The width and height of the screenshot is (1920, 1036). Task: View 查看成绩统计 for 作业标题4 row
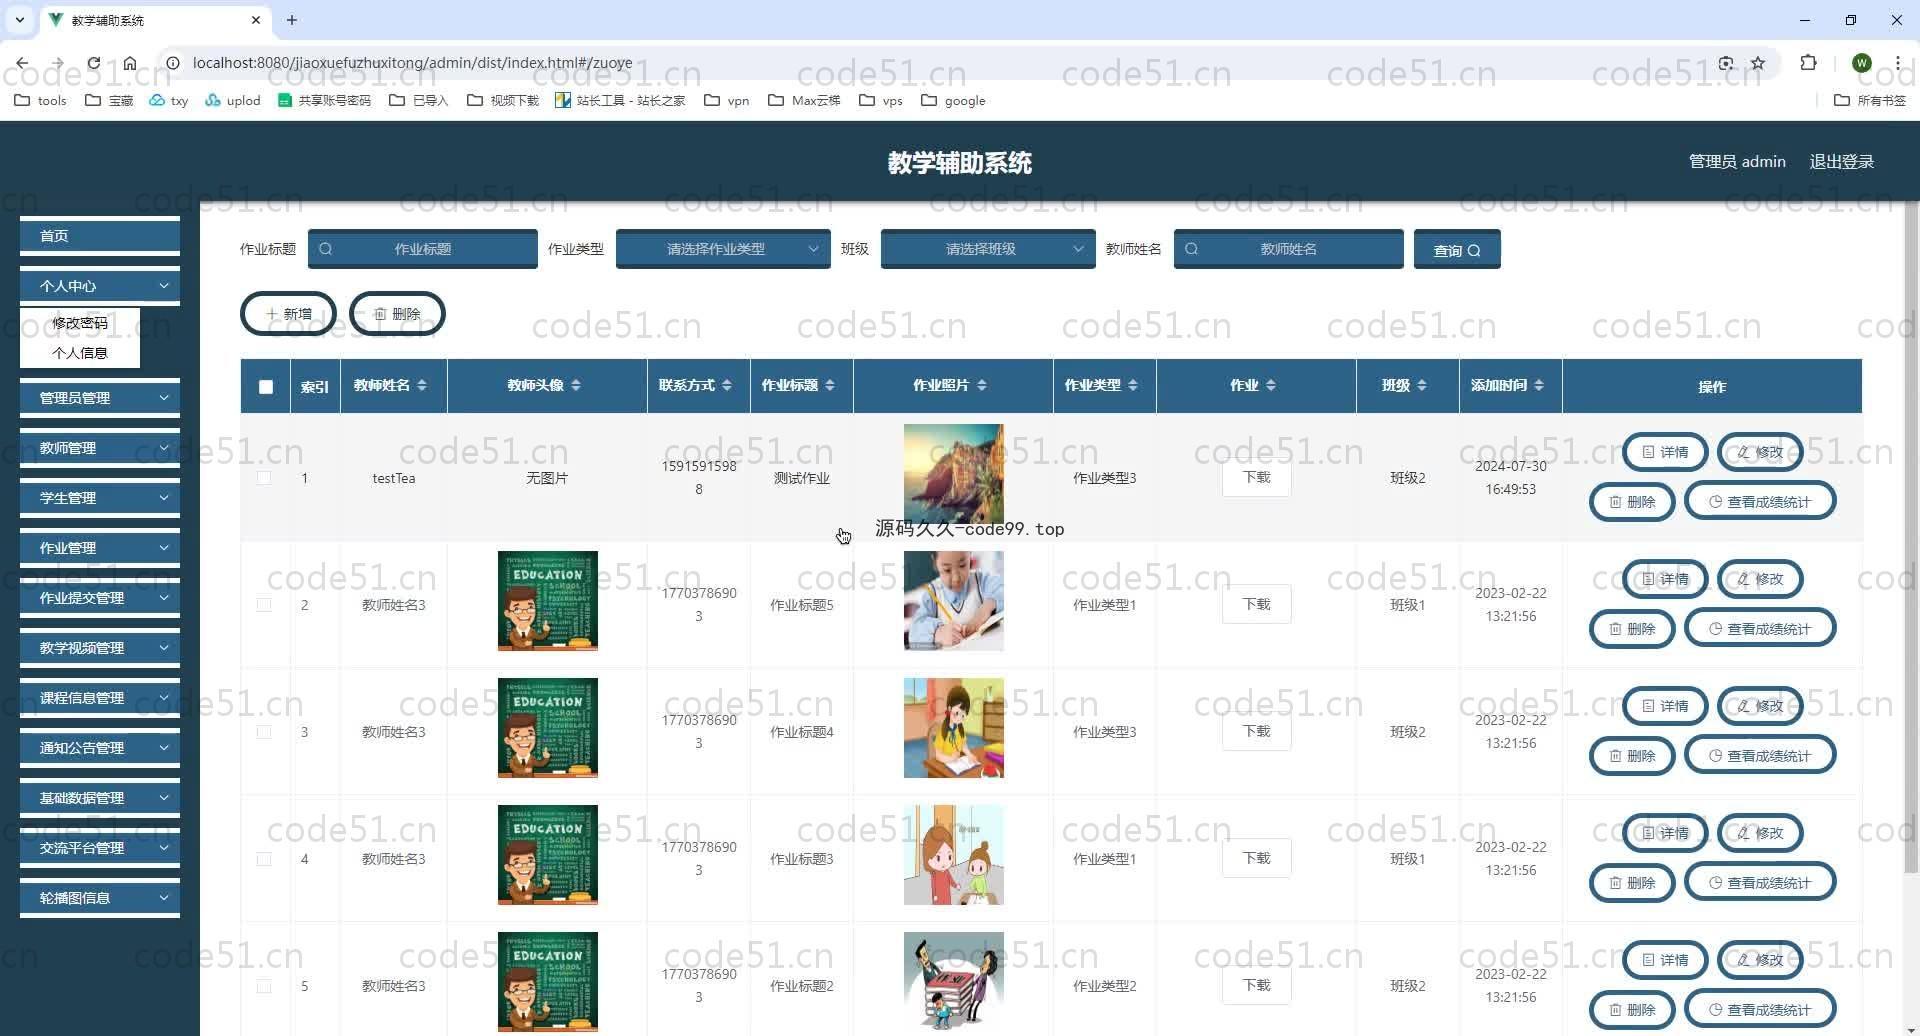tap(1760, 756)
